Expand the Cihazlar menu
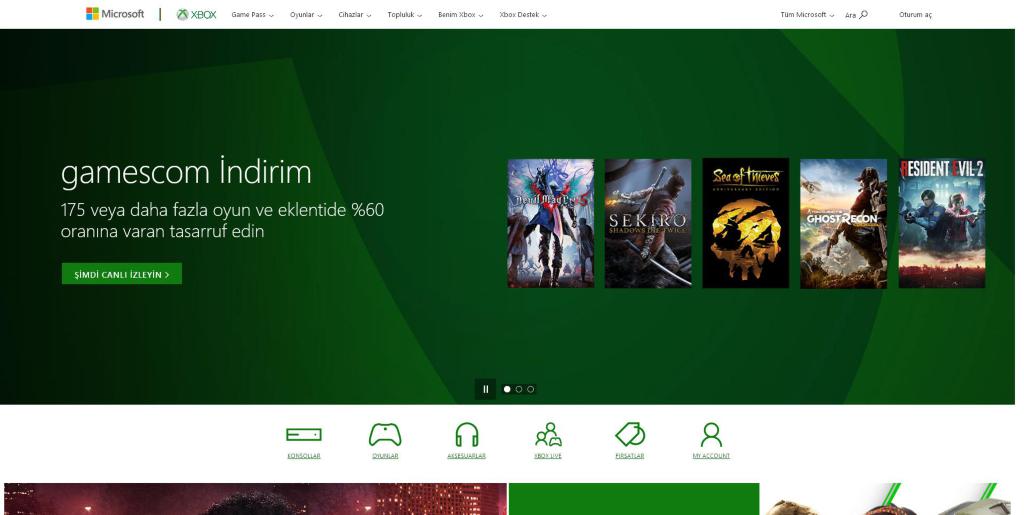The image size is (1024, 515). pos(355,14)
